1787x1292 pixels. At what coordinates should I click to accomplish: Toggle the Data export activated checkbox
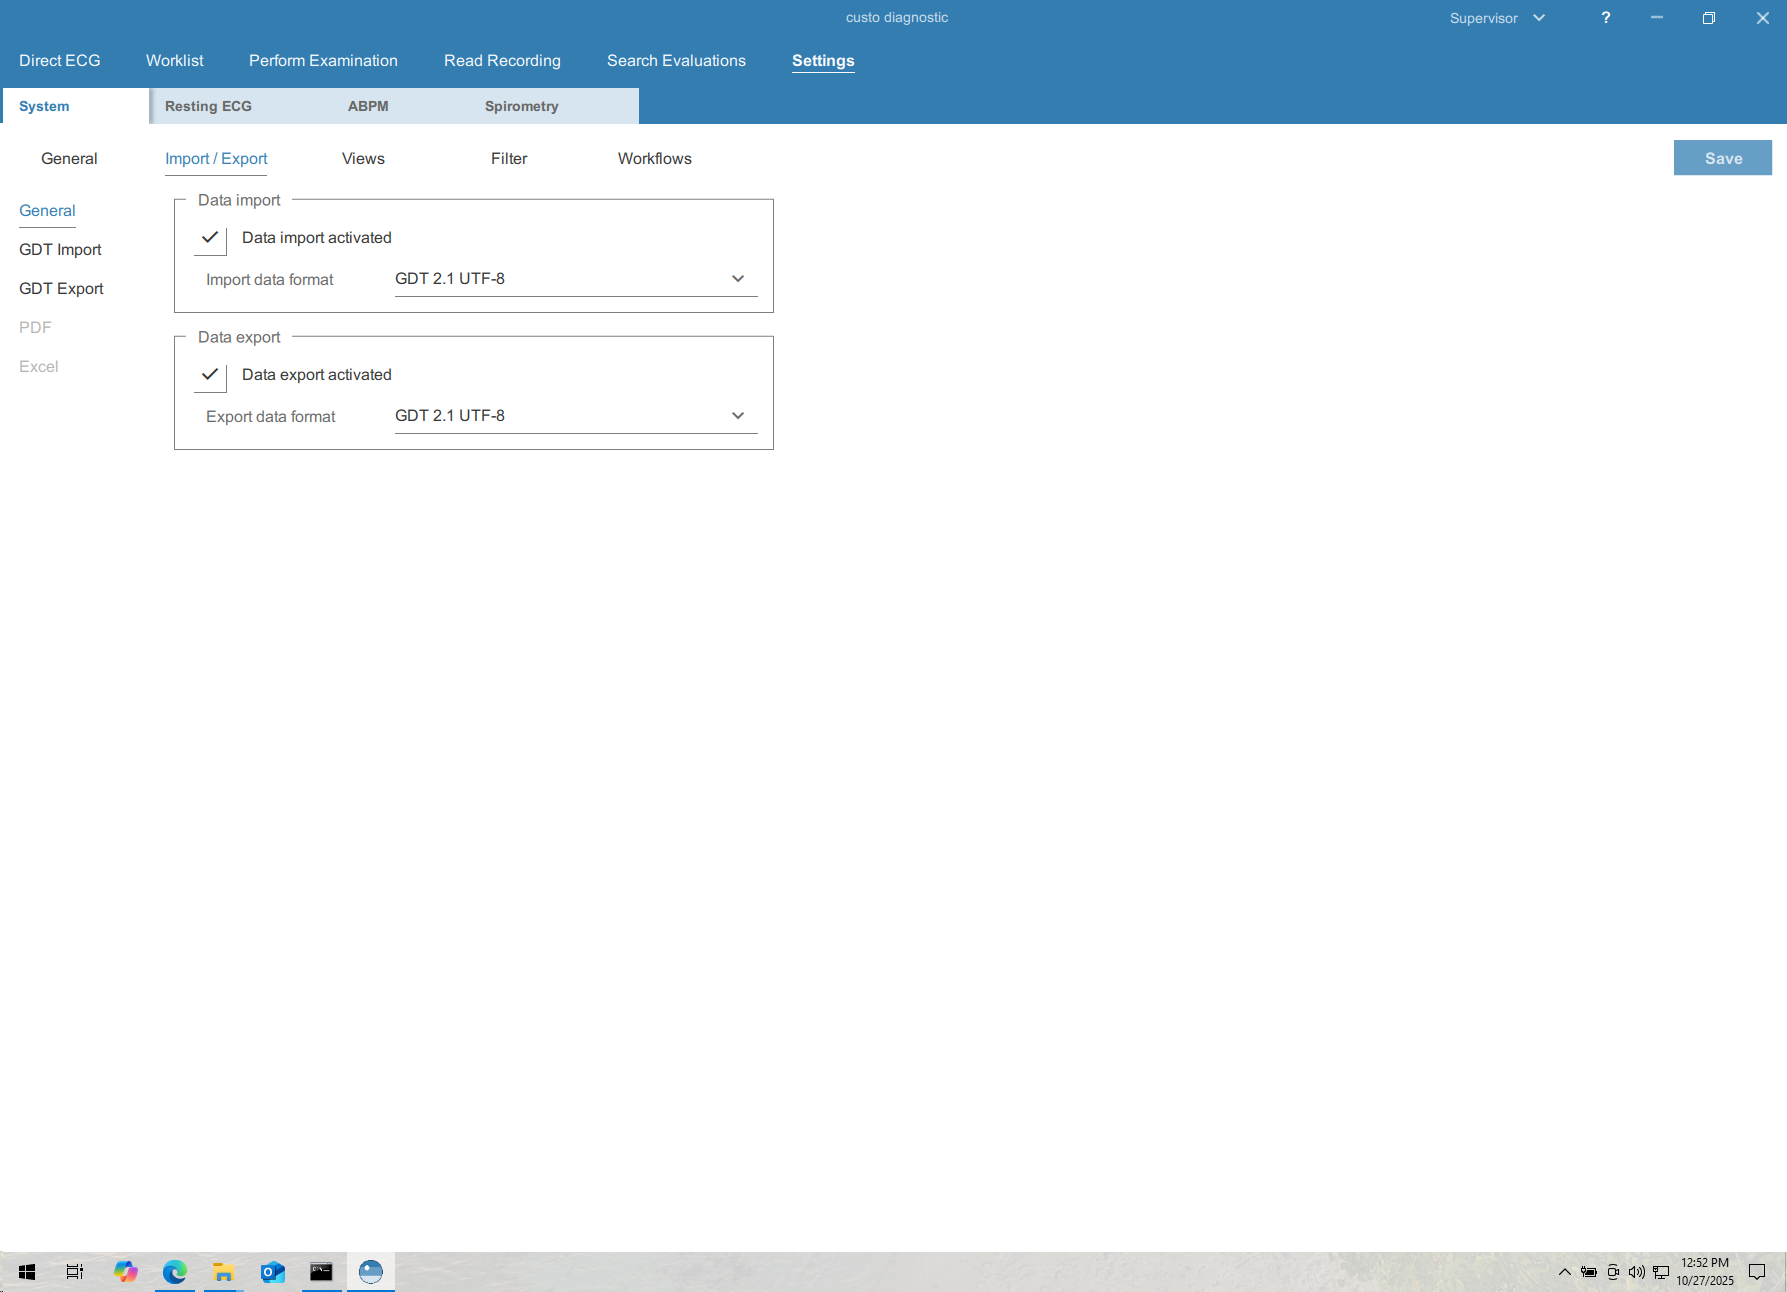click(210, 375)
